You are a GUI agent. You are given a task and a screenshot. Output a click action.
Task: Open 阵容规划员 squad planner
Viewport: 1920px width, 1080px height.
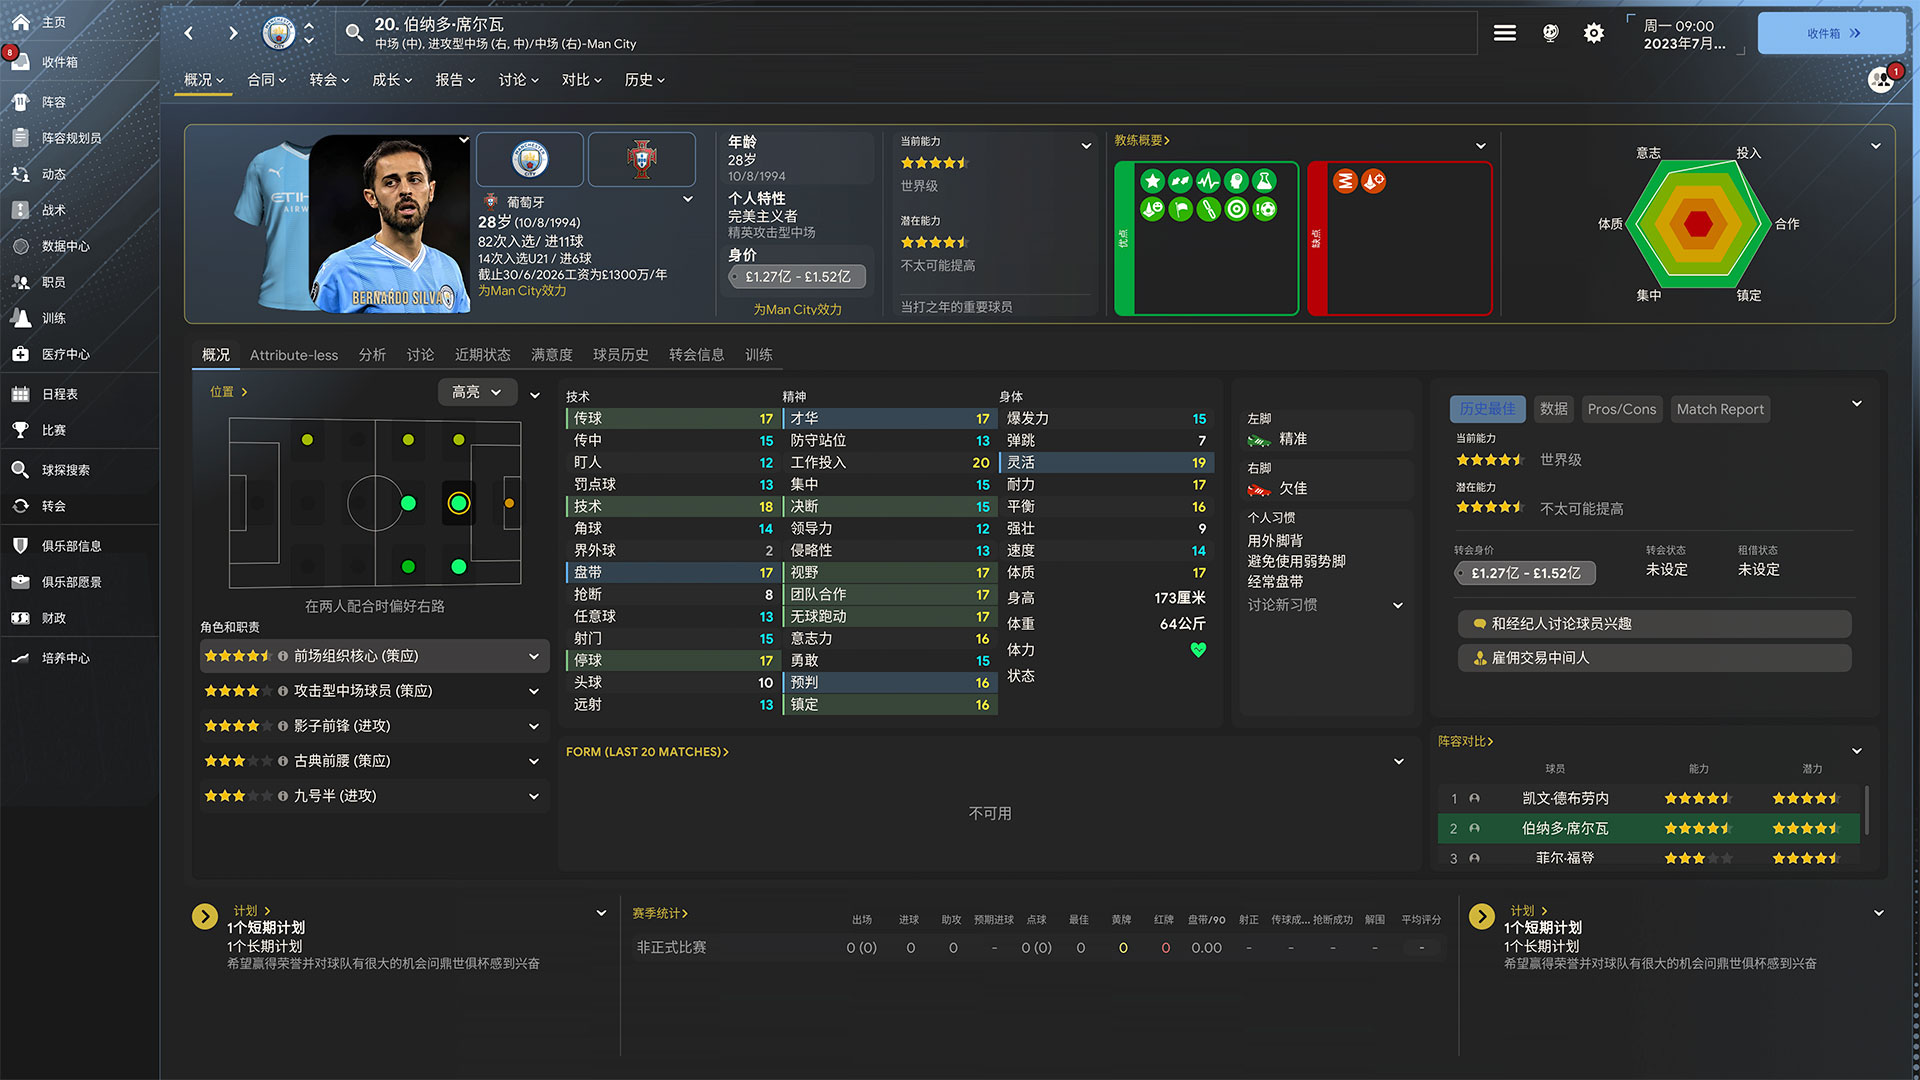[71, 138]
